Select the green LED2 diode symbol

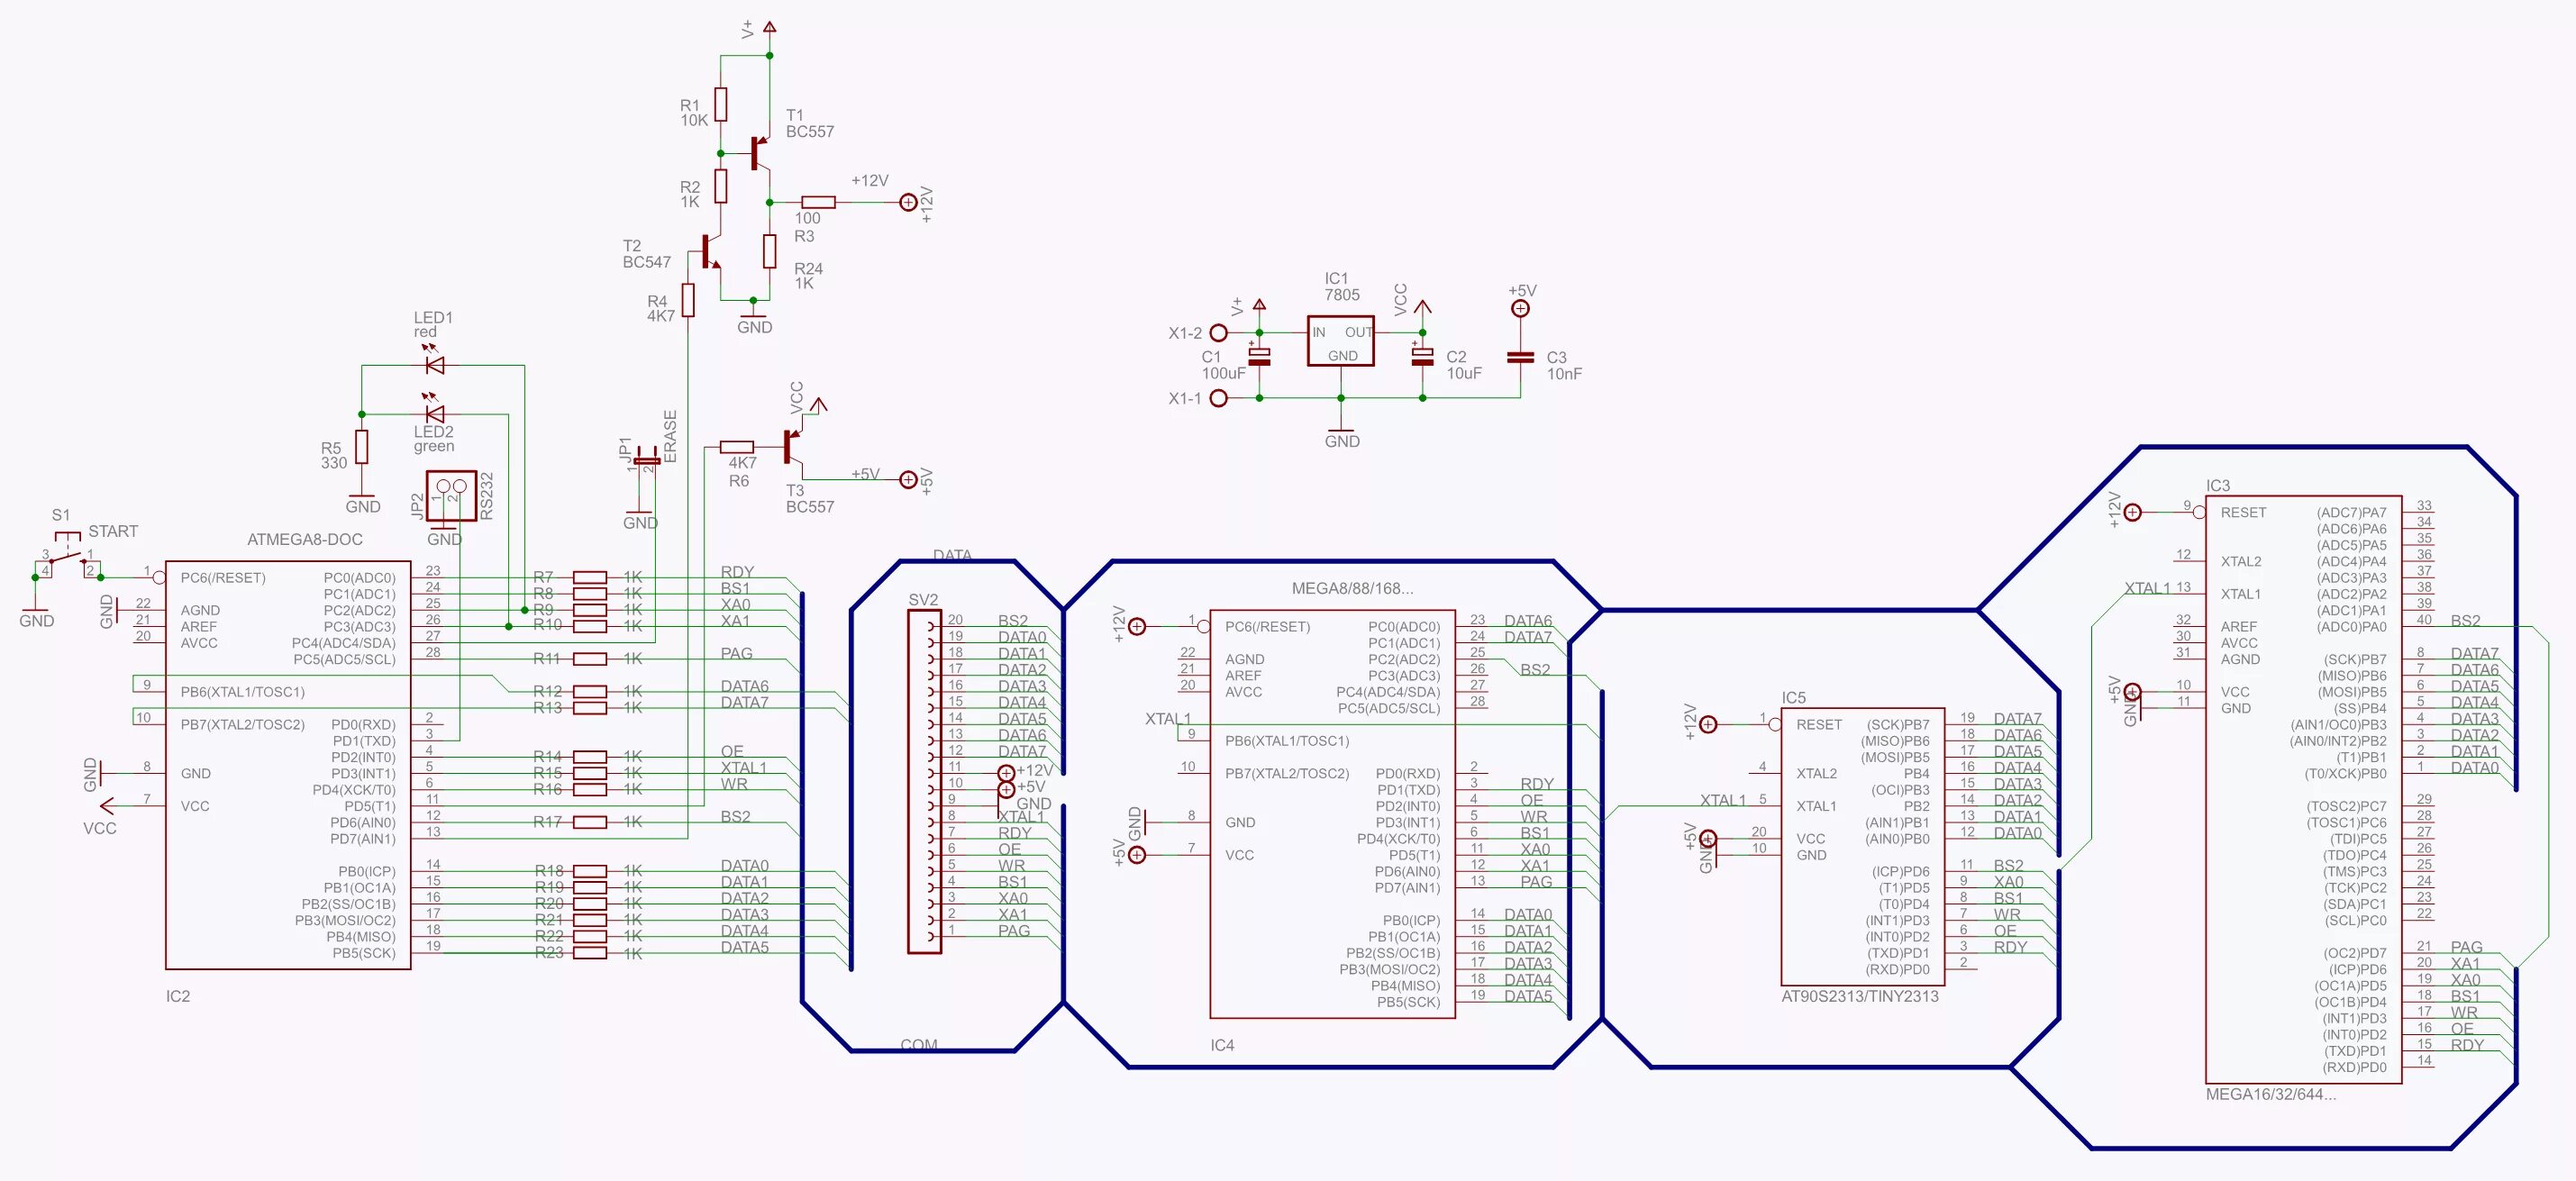click(x=434, y=413)
